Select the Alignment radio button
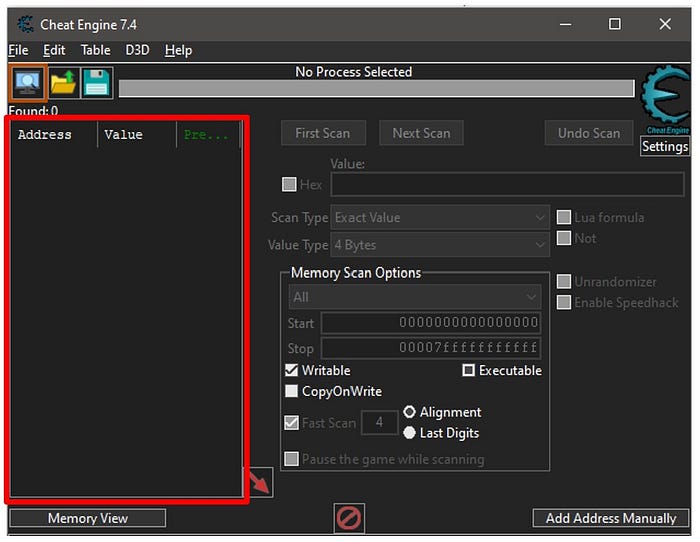This screenshot has width=700, height=542. tap(409, 411)
